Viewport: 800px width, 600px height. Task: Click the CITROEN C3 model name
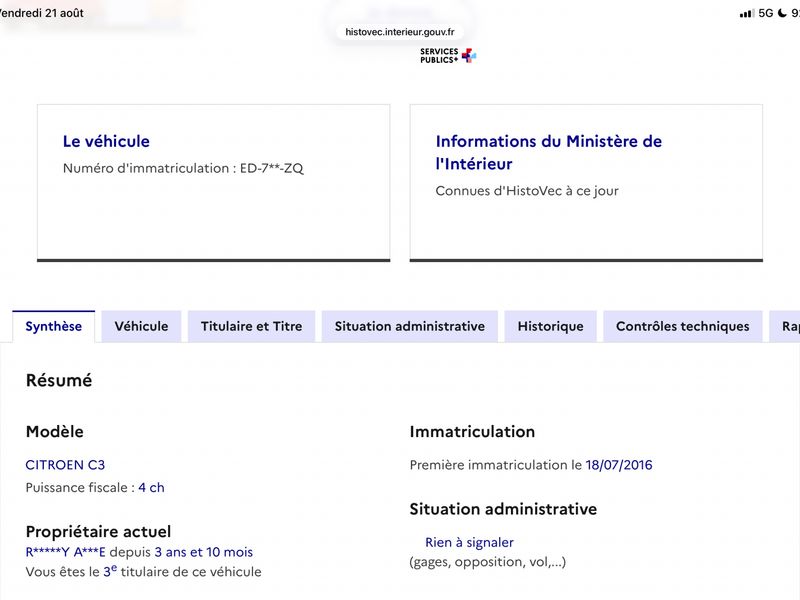coord(65,465)
